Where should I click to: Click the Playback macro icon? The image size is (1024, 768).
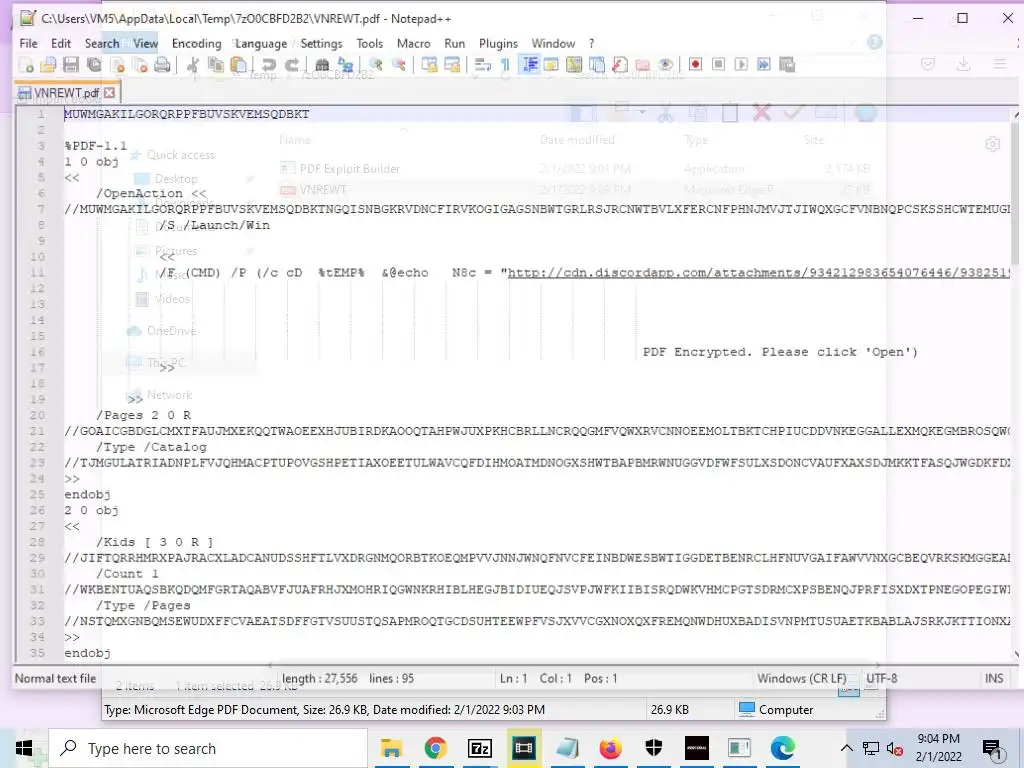741,65
